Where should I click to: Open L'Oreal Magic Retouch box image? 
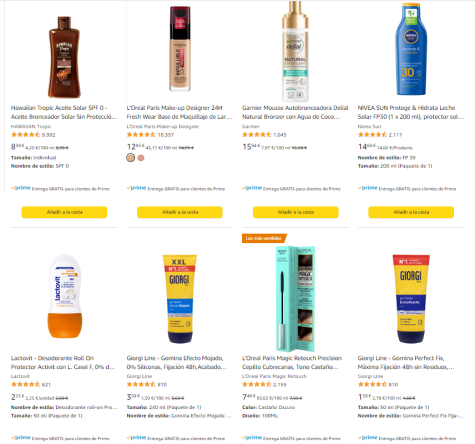(295, 299)
